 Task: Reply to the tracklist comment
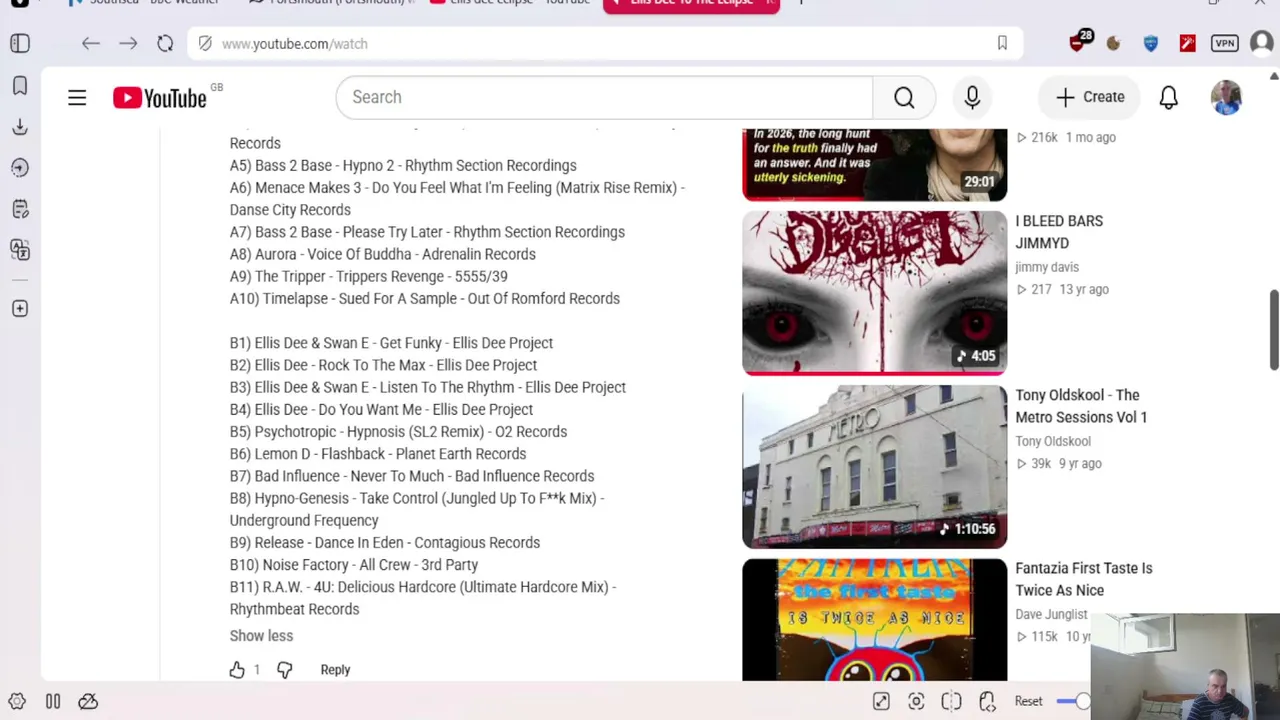point(335,670)
